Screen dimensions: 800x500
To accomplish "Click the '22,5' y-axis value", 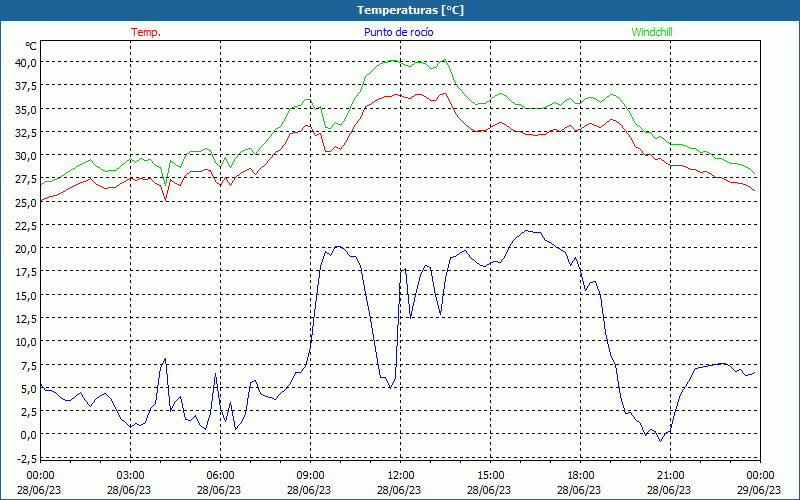I will coord(27,226).
